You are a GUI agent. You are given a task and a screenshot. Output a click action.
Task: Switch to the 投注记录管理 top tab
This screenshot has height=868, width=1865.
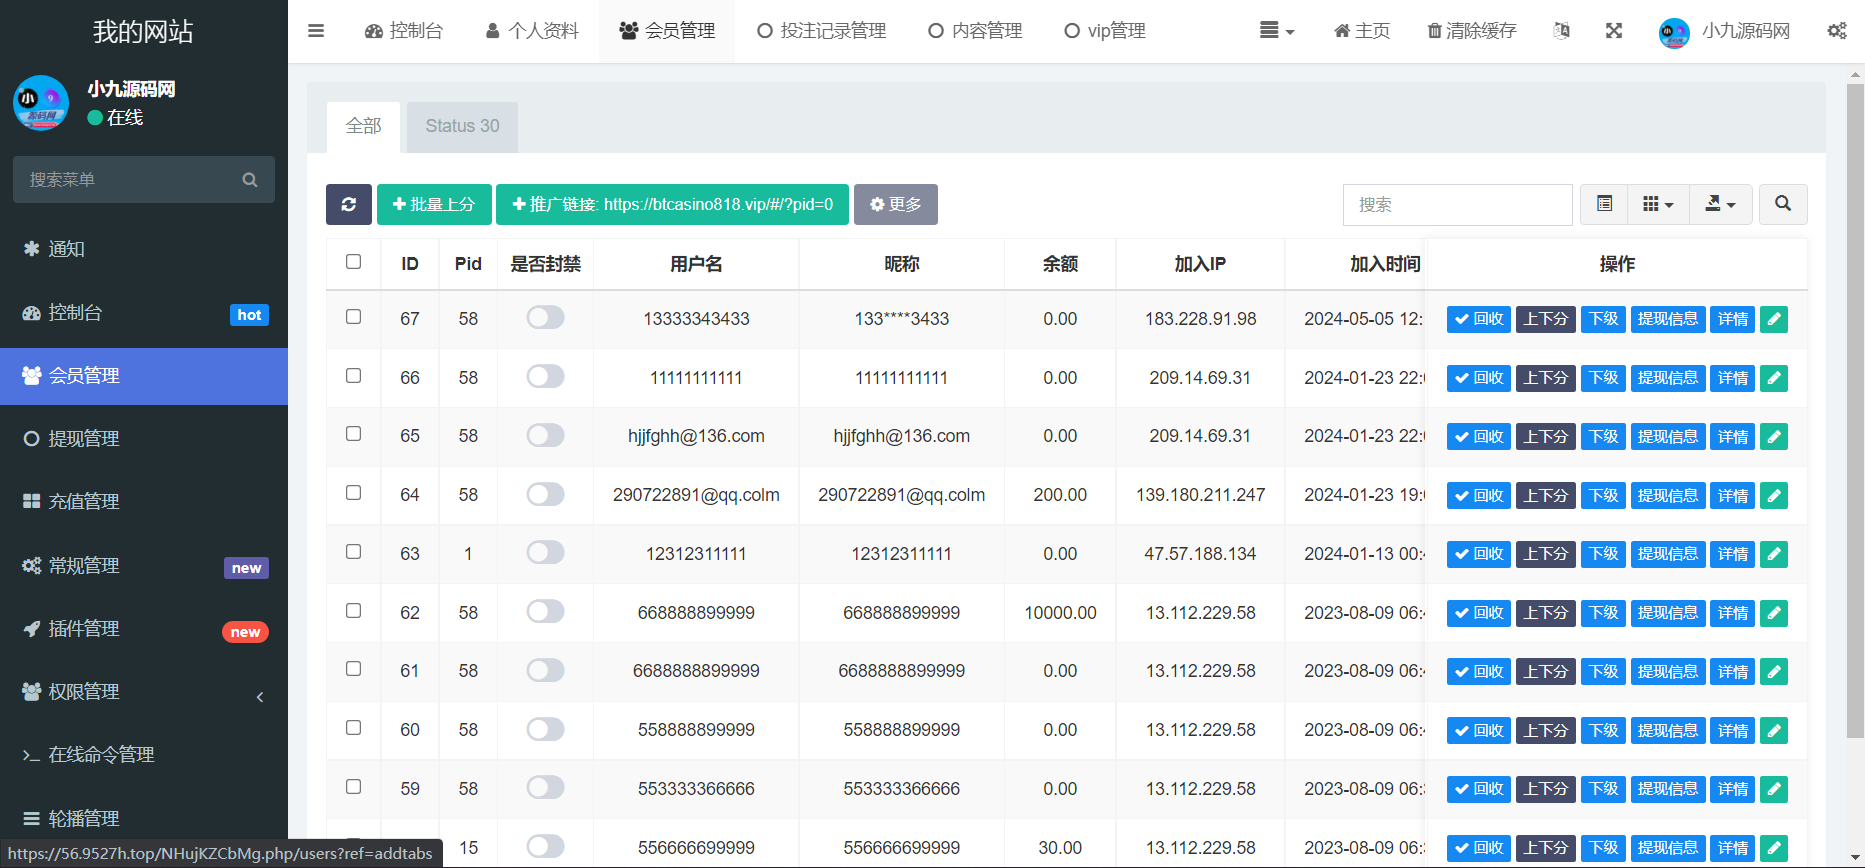coord(822,31)
